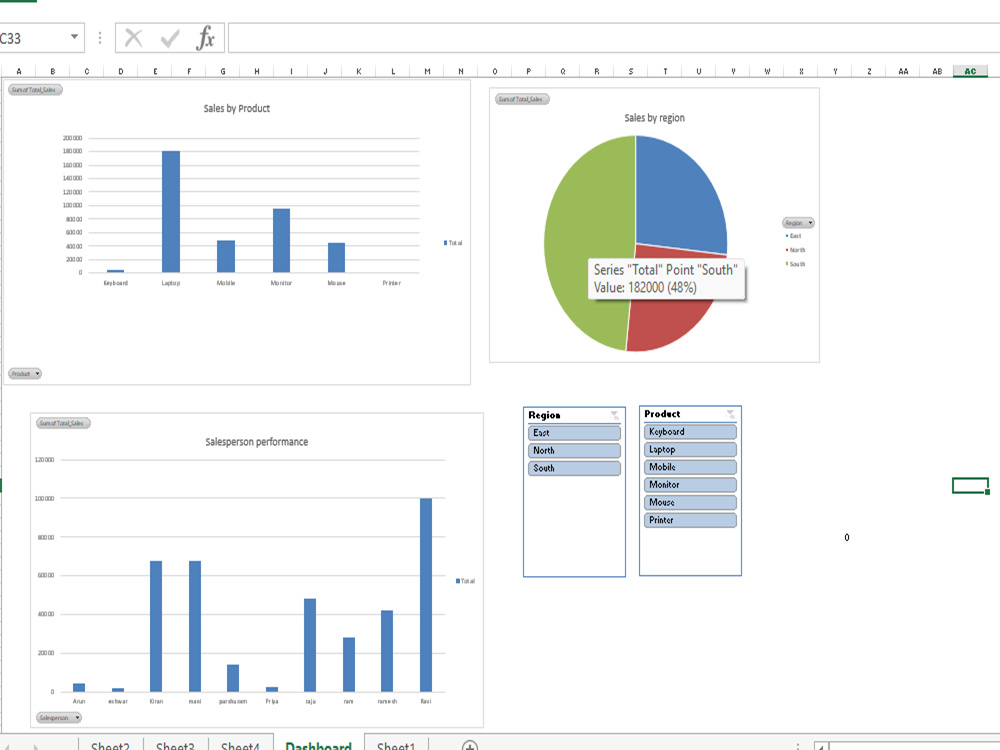Click Sum of Total_Sales button in Sales by Product chart
The image size is (1000, 750).
point(35,90)
